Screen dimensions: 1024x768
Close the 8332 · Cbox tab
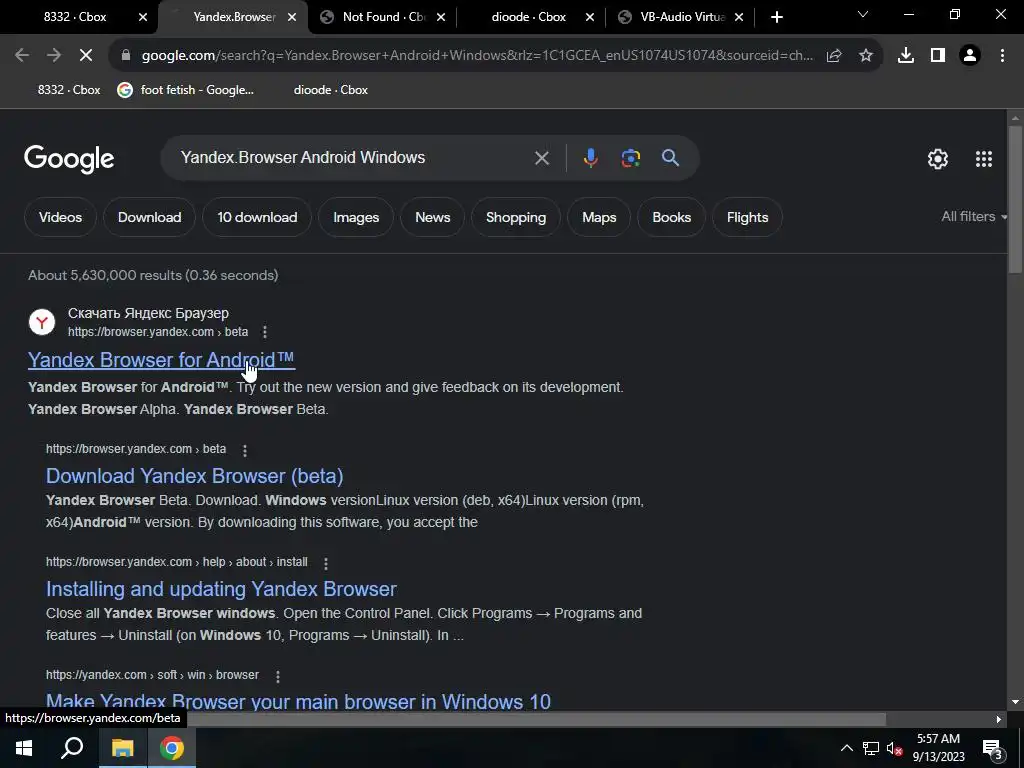click(x=143, y=17)
